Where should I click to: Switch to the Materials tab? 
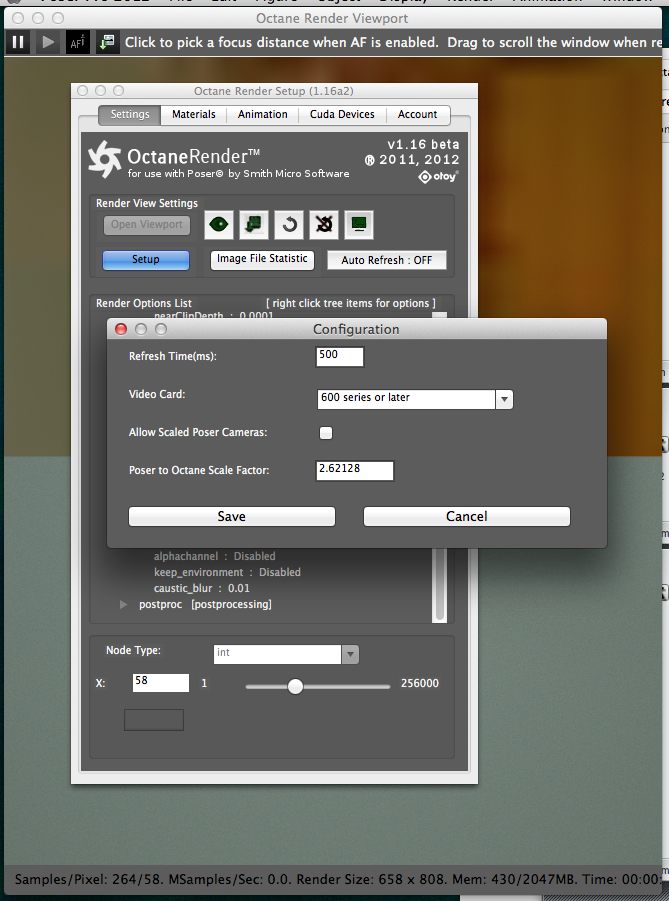[194, 114]
